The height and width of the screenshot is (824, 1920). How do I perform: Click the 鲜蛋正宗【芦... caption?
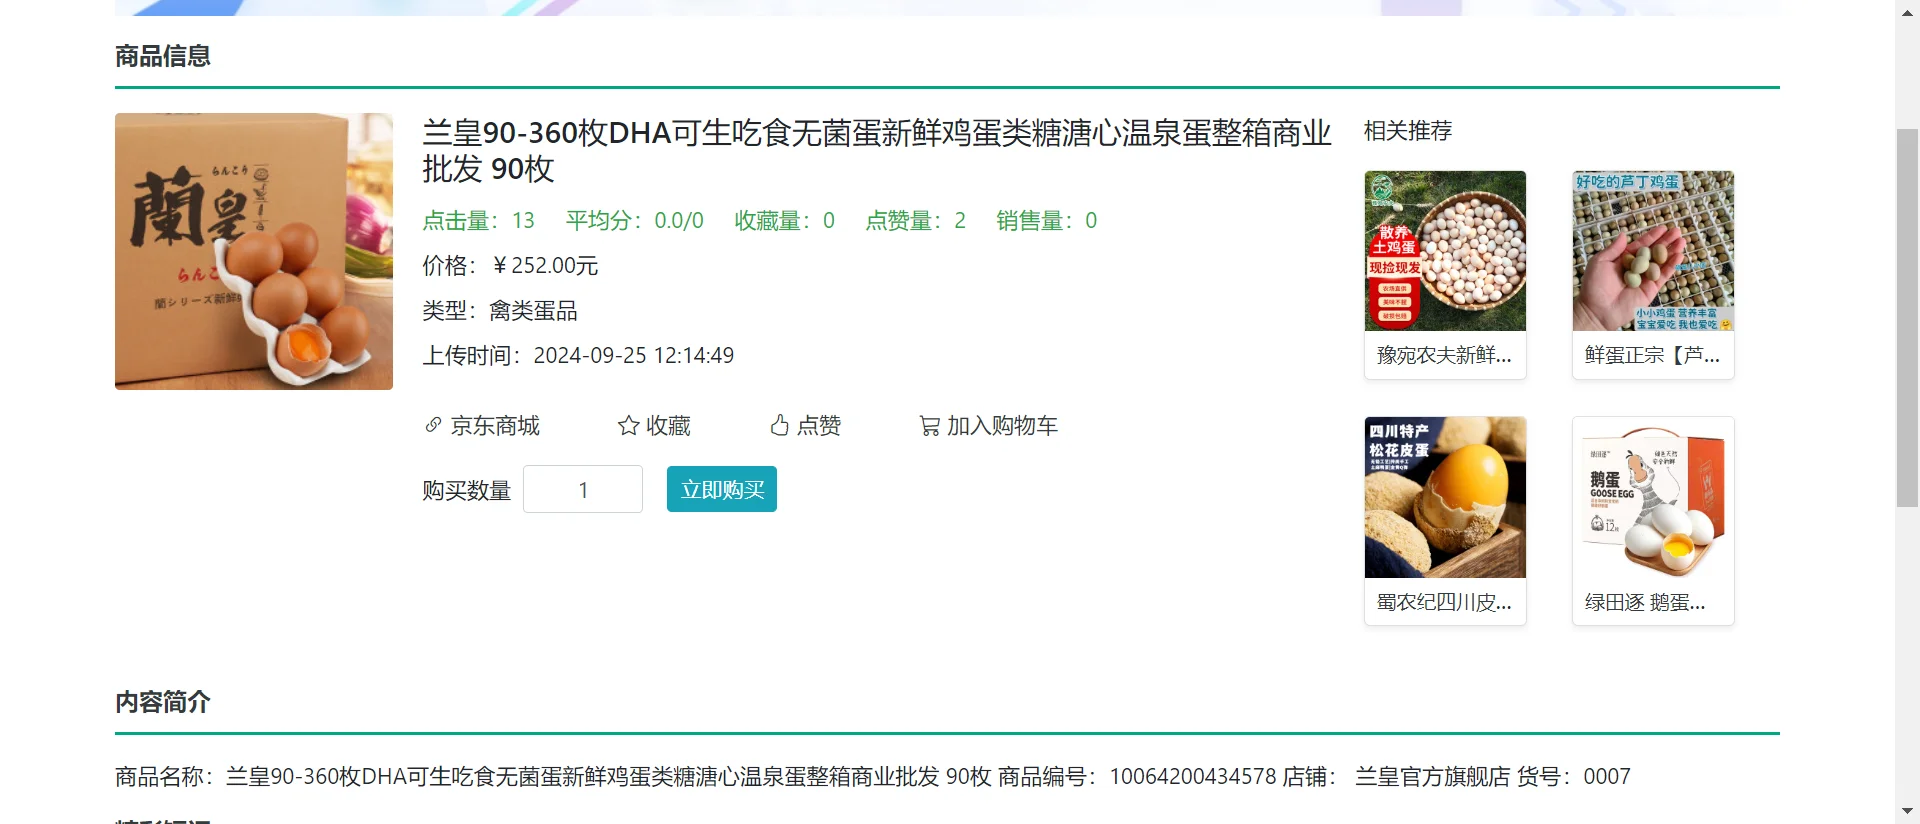(1652, 355)
